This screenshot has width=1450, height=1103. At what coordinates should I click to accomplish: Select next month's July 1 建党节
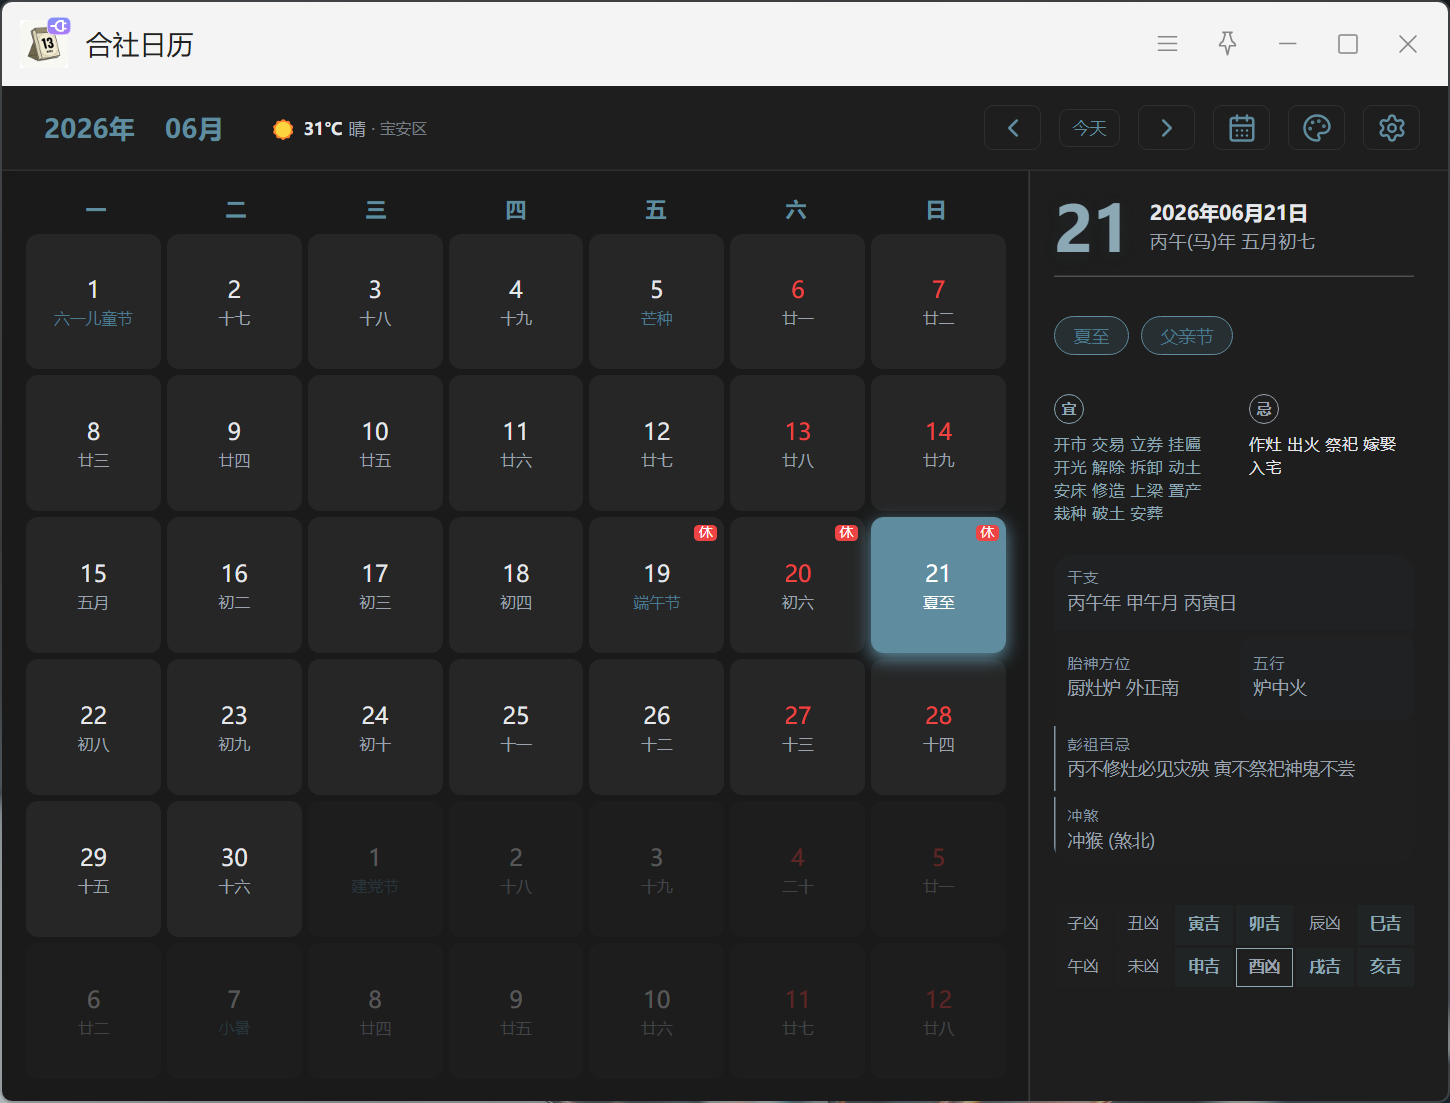coord(375,870)
